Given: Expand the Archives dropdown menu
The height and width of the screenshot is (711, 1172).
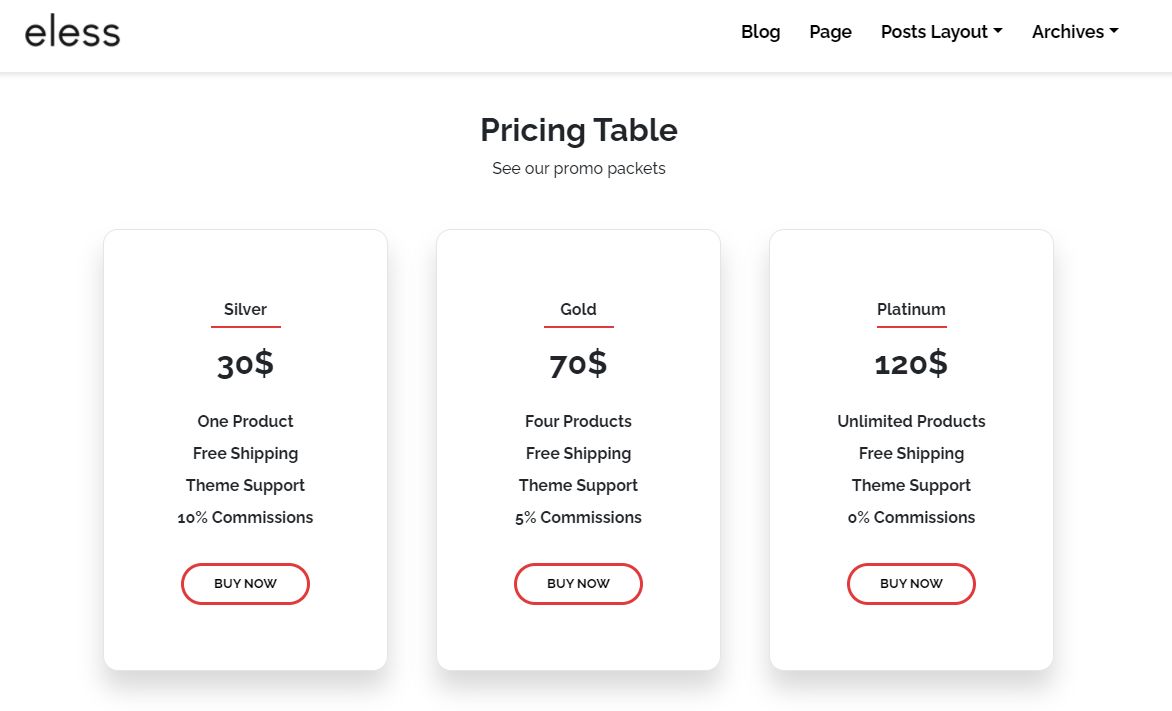Looking at the screenshot, I should (x=1075, y=32).
